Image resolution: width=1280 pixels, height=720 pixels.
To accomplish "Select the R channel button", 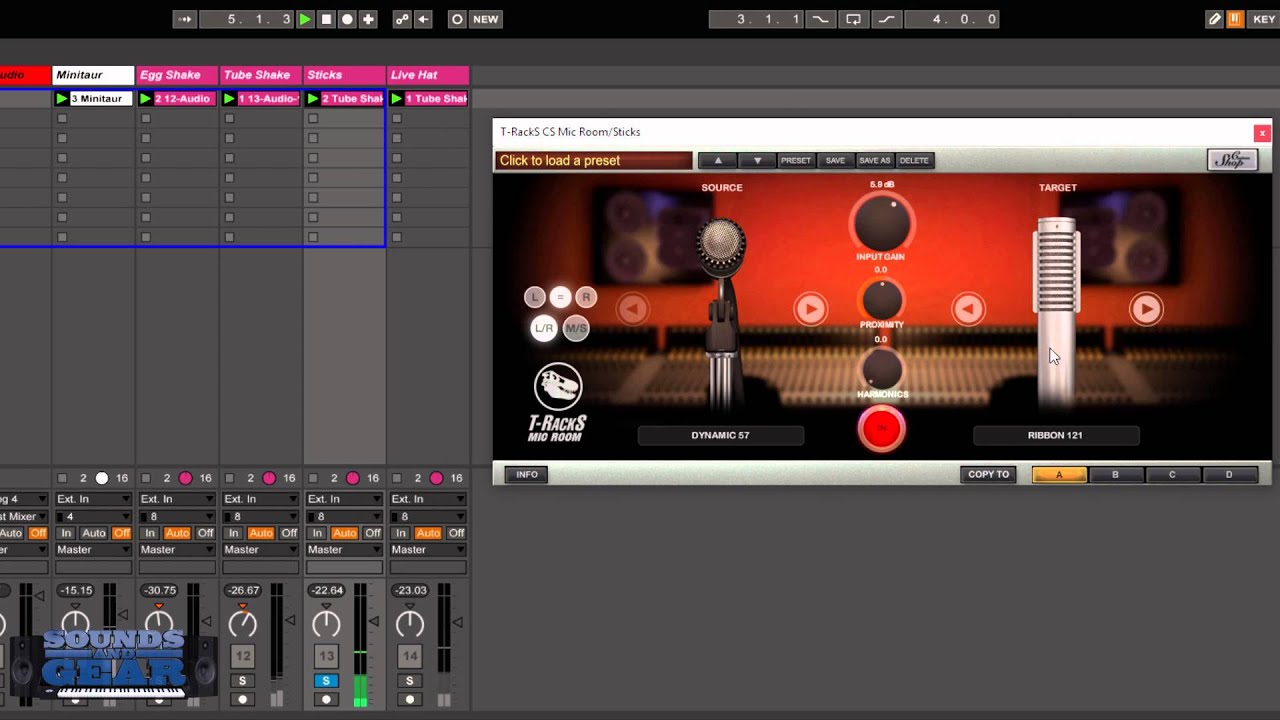I will [586, 297].
